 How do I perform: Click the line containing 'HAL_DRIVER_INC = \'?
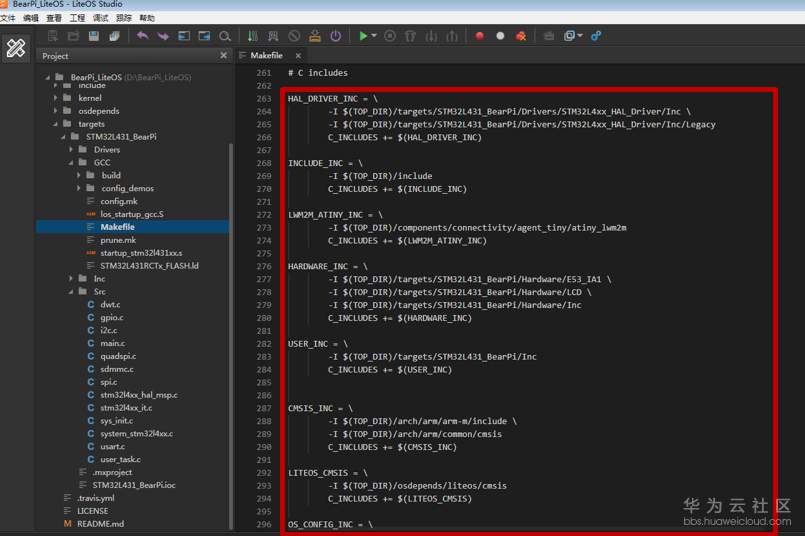click(x=332, y=99)
